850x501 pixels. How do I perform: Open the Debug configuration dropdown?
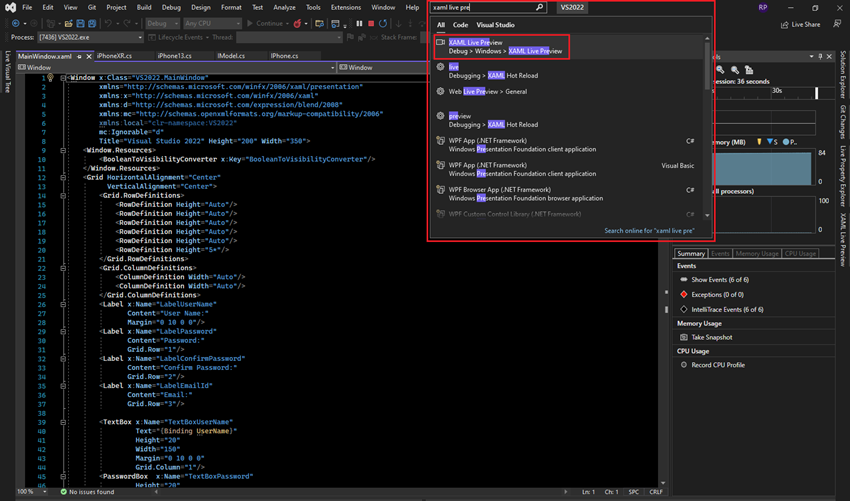pyautogui.click(x=162, y=23)
